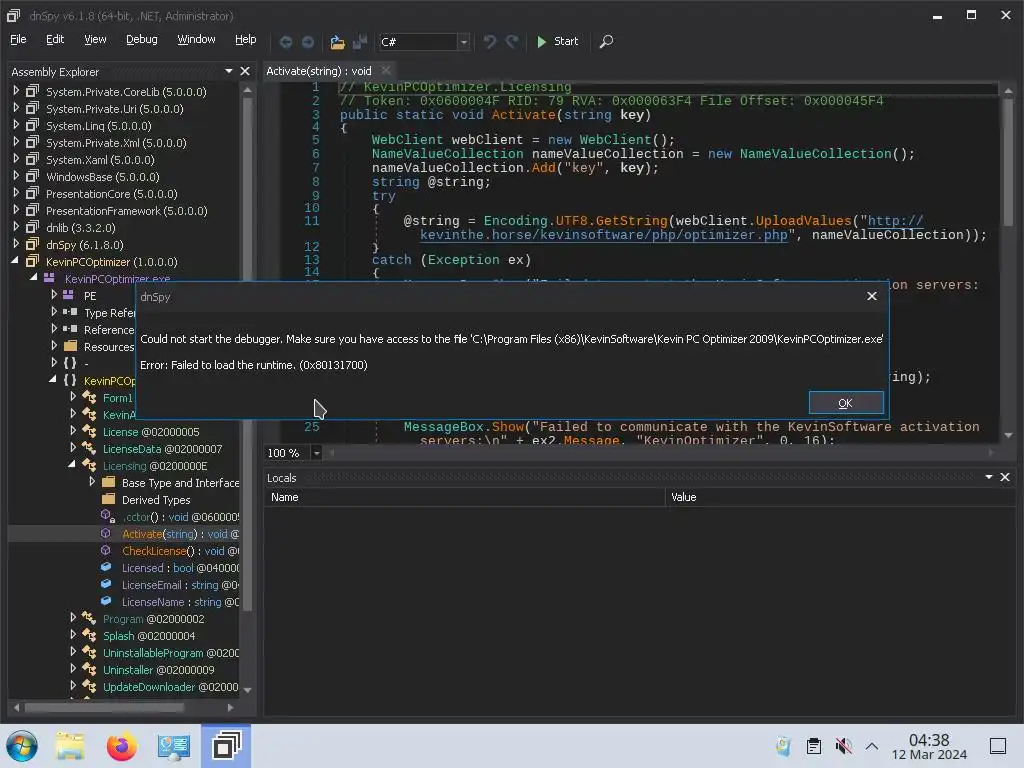Collapse the KevinPCOptimizer (1.0.0.0) assembly node
The width and height of the screenshot is (1024, 768).
(x=15, y=261)
